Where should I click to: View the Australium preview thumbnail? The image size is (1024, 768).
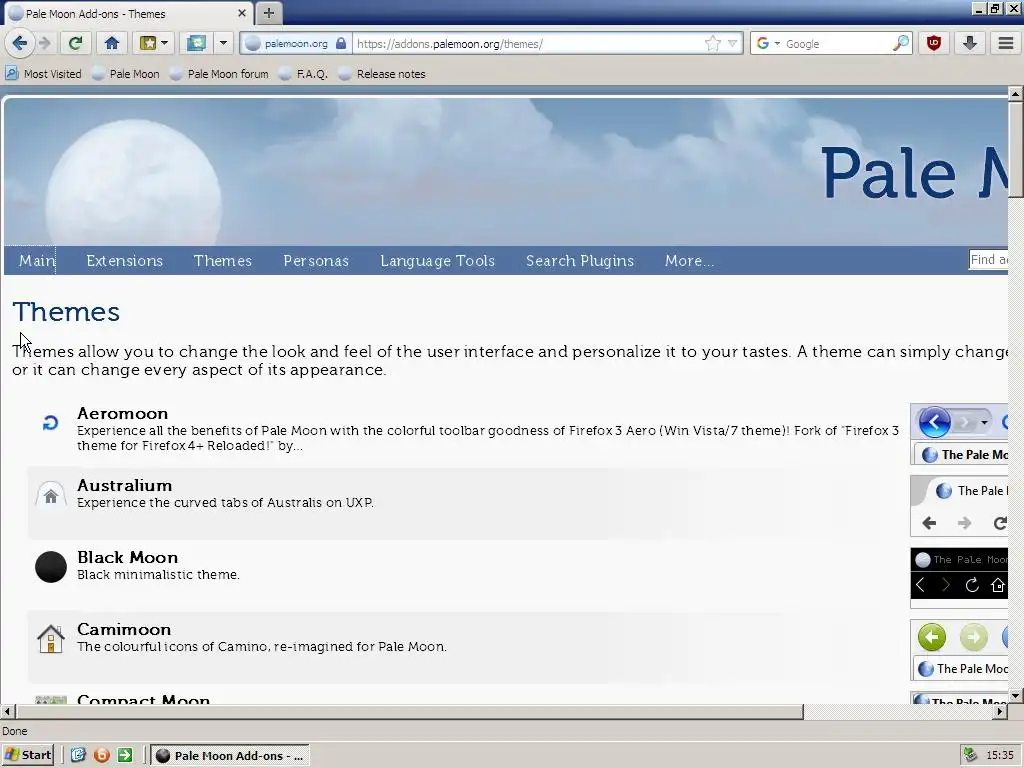pyautogui.click(x=959, y=506)
